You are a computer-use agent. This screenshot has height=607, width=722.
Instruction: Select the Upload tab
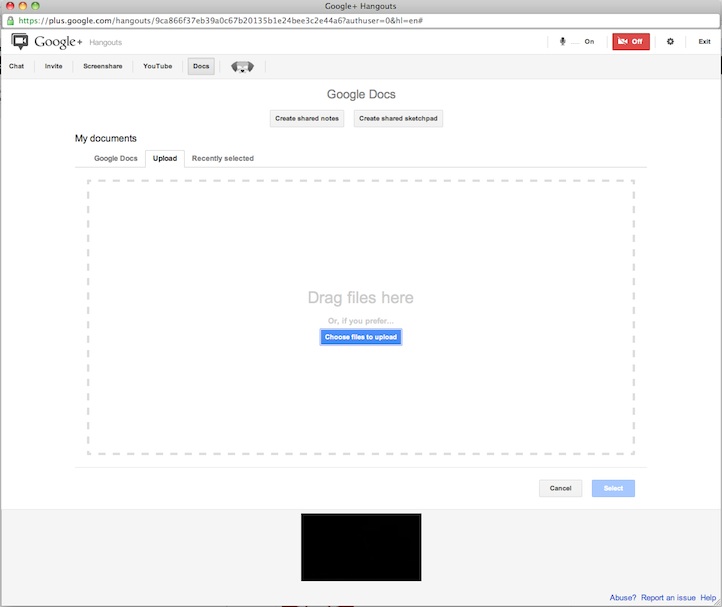coord(165,158)
